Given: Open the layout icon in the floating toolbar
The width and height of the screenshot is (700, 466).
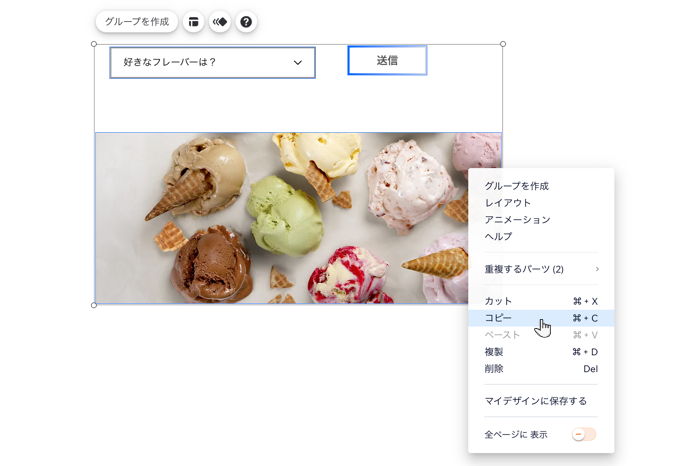Looking at the screenshot, I should point(193,22).
